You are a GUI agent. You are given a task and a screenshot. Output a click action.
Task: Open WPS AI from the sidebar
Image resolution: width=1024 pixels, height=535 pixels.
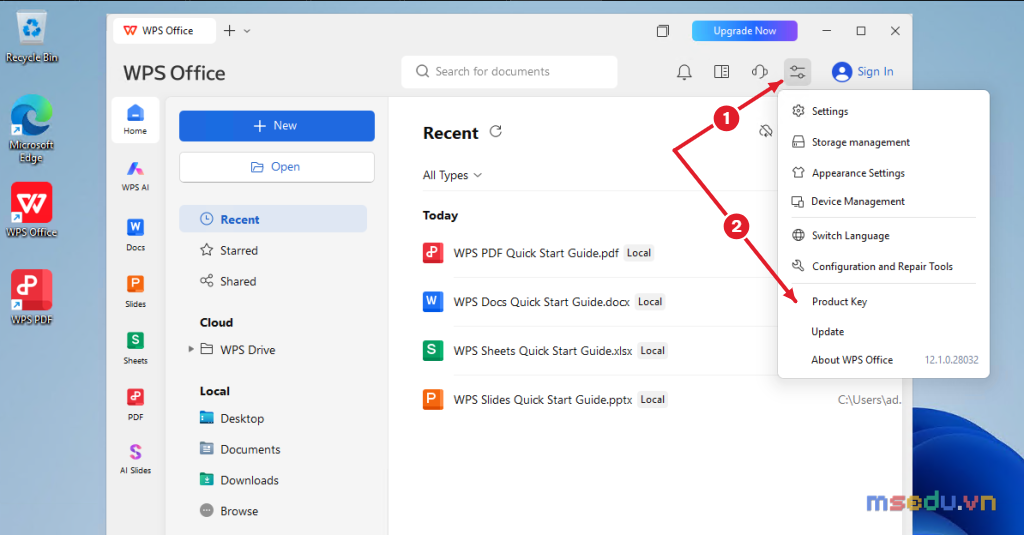click(x=135, y=176)
